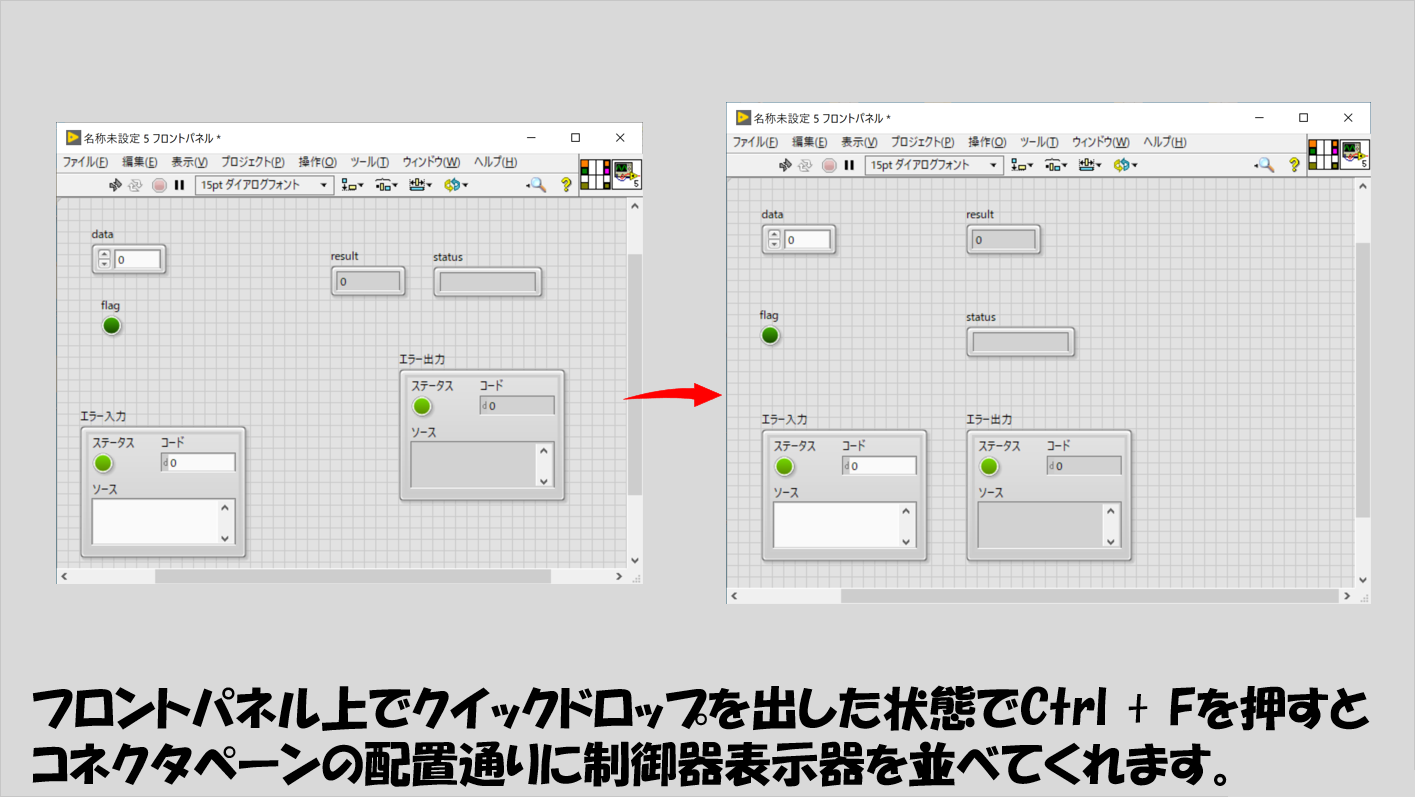Screen dimensions: 1415x797
Task: Open the ウィンドウ(W) menu in the right window
Action: tap(1100, 142)
